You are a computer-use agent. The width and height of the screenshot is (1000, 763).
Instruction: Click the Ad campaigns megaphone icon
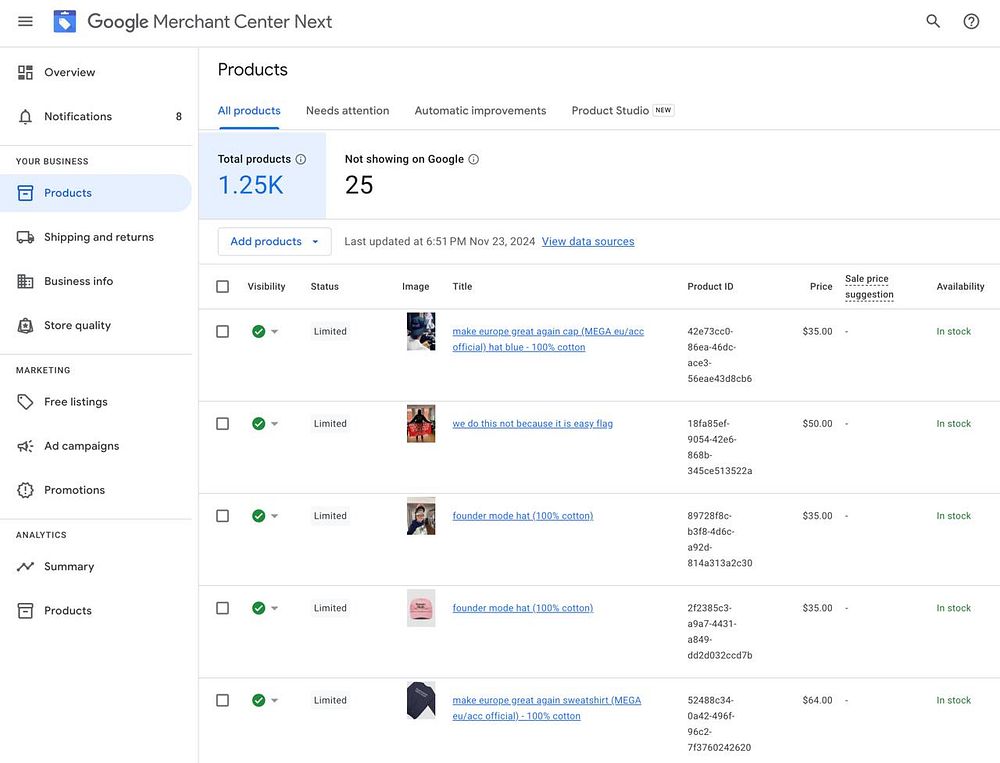(x=26, y=446)
